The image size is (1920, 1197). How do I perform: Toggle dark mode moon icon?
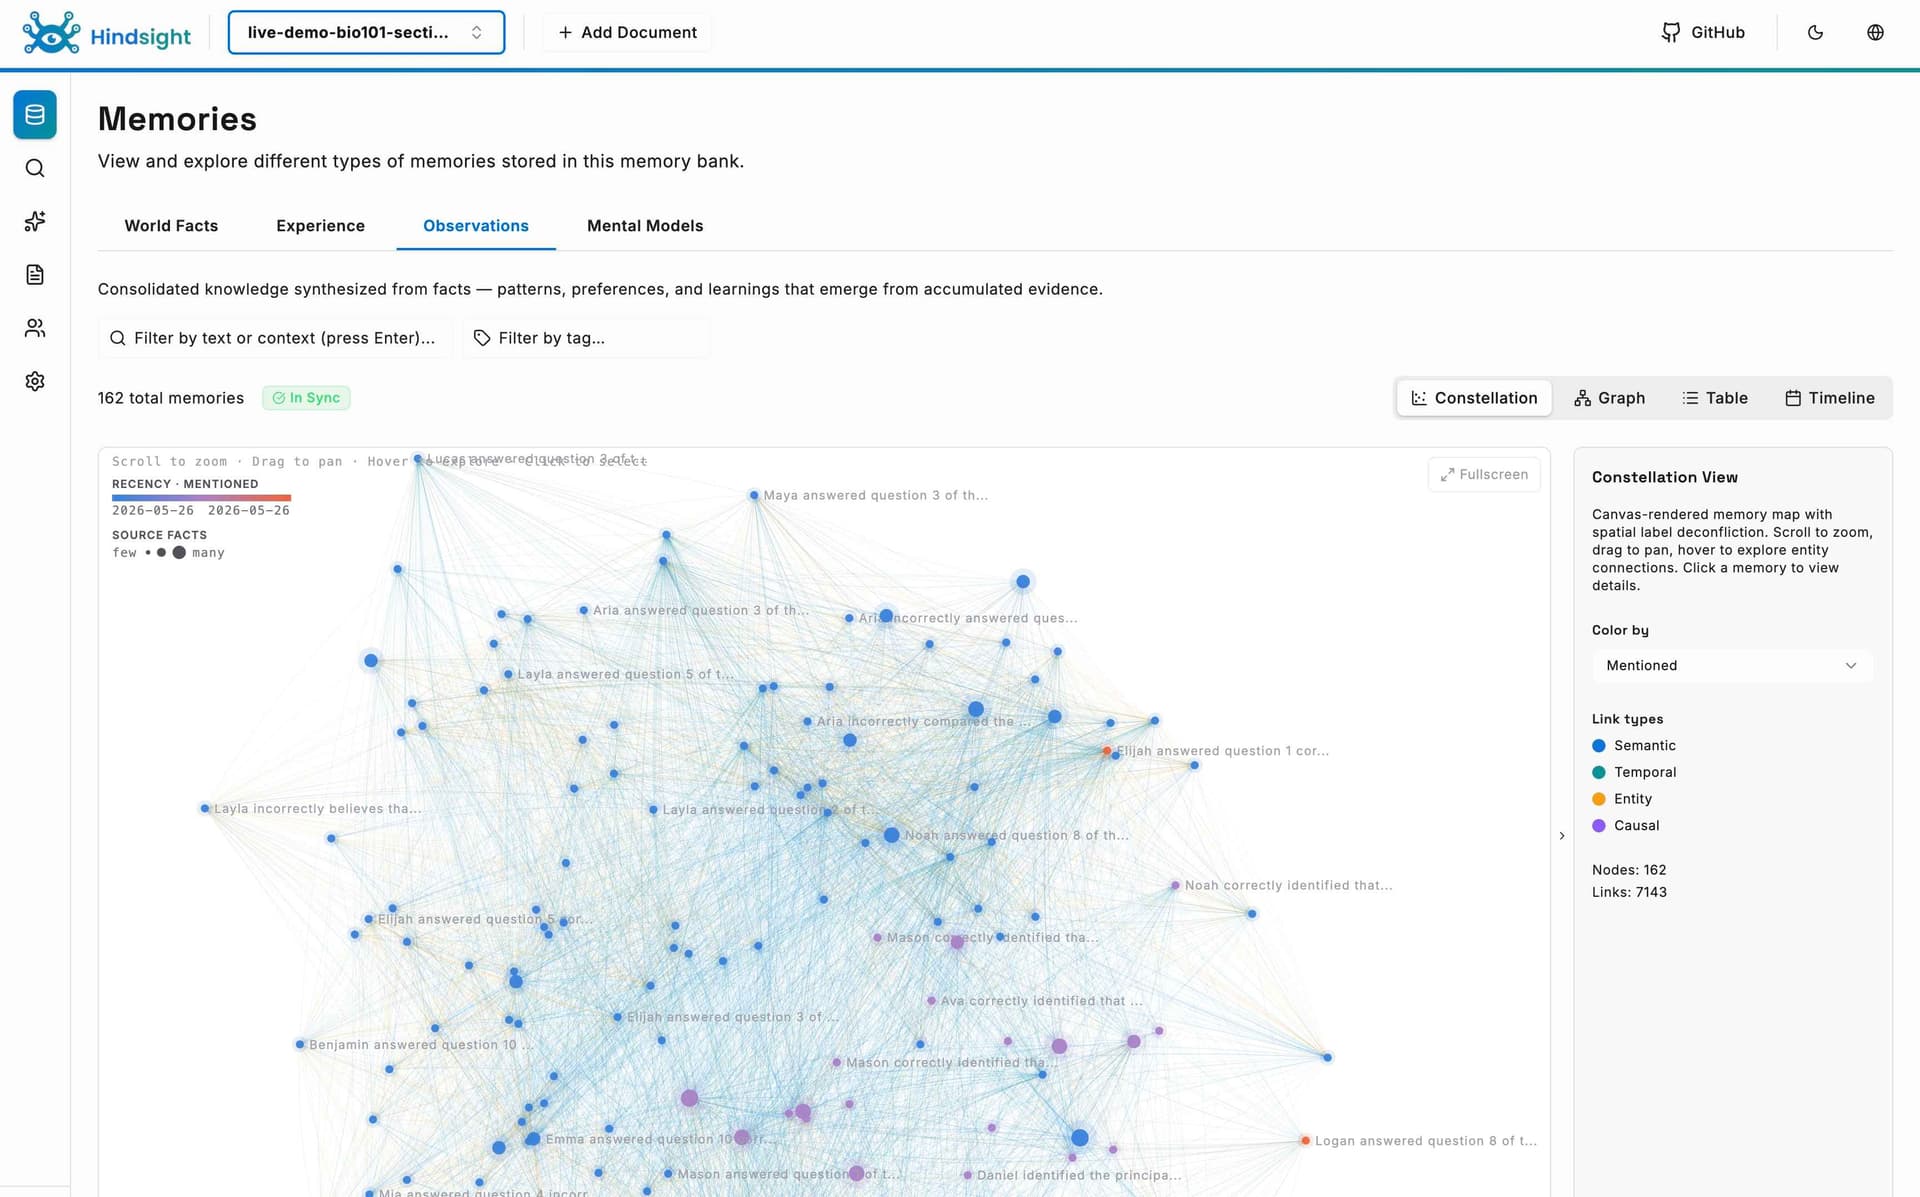pyautogui.click(x=1815, y=32)
